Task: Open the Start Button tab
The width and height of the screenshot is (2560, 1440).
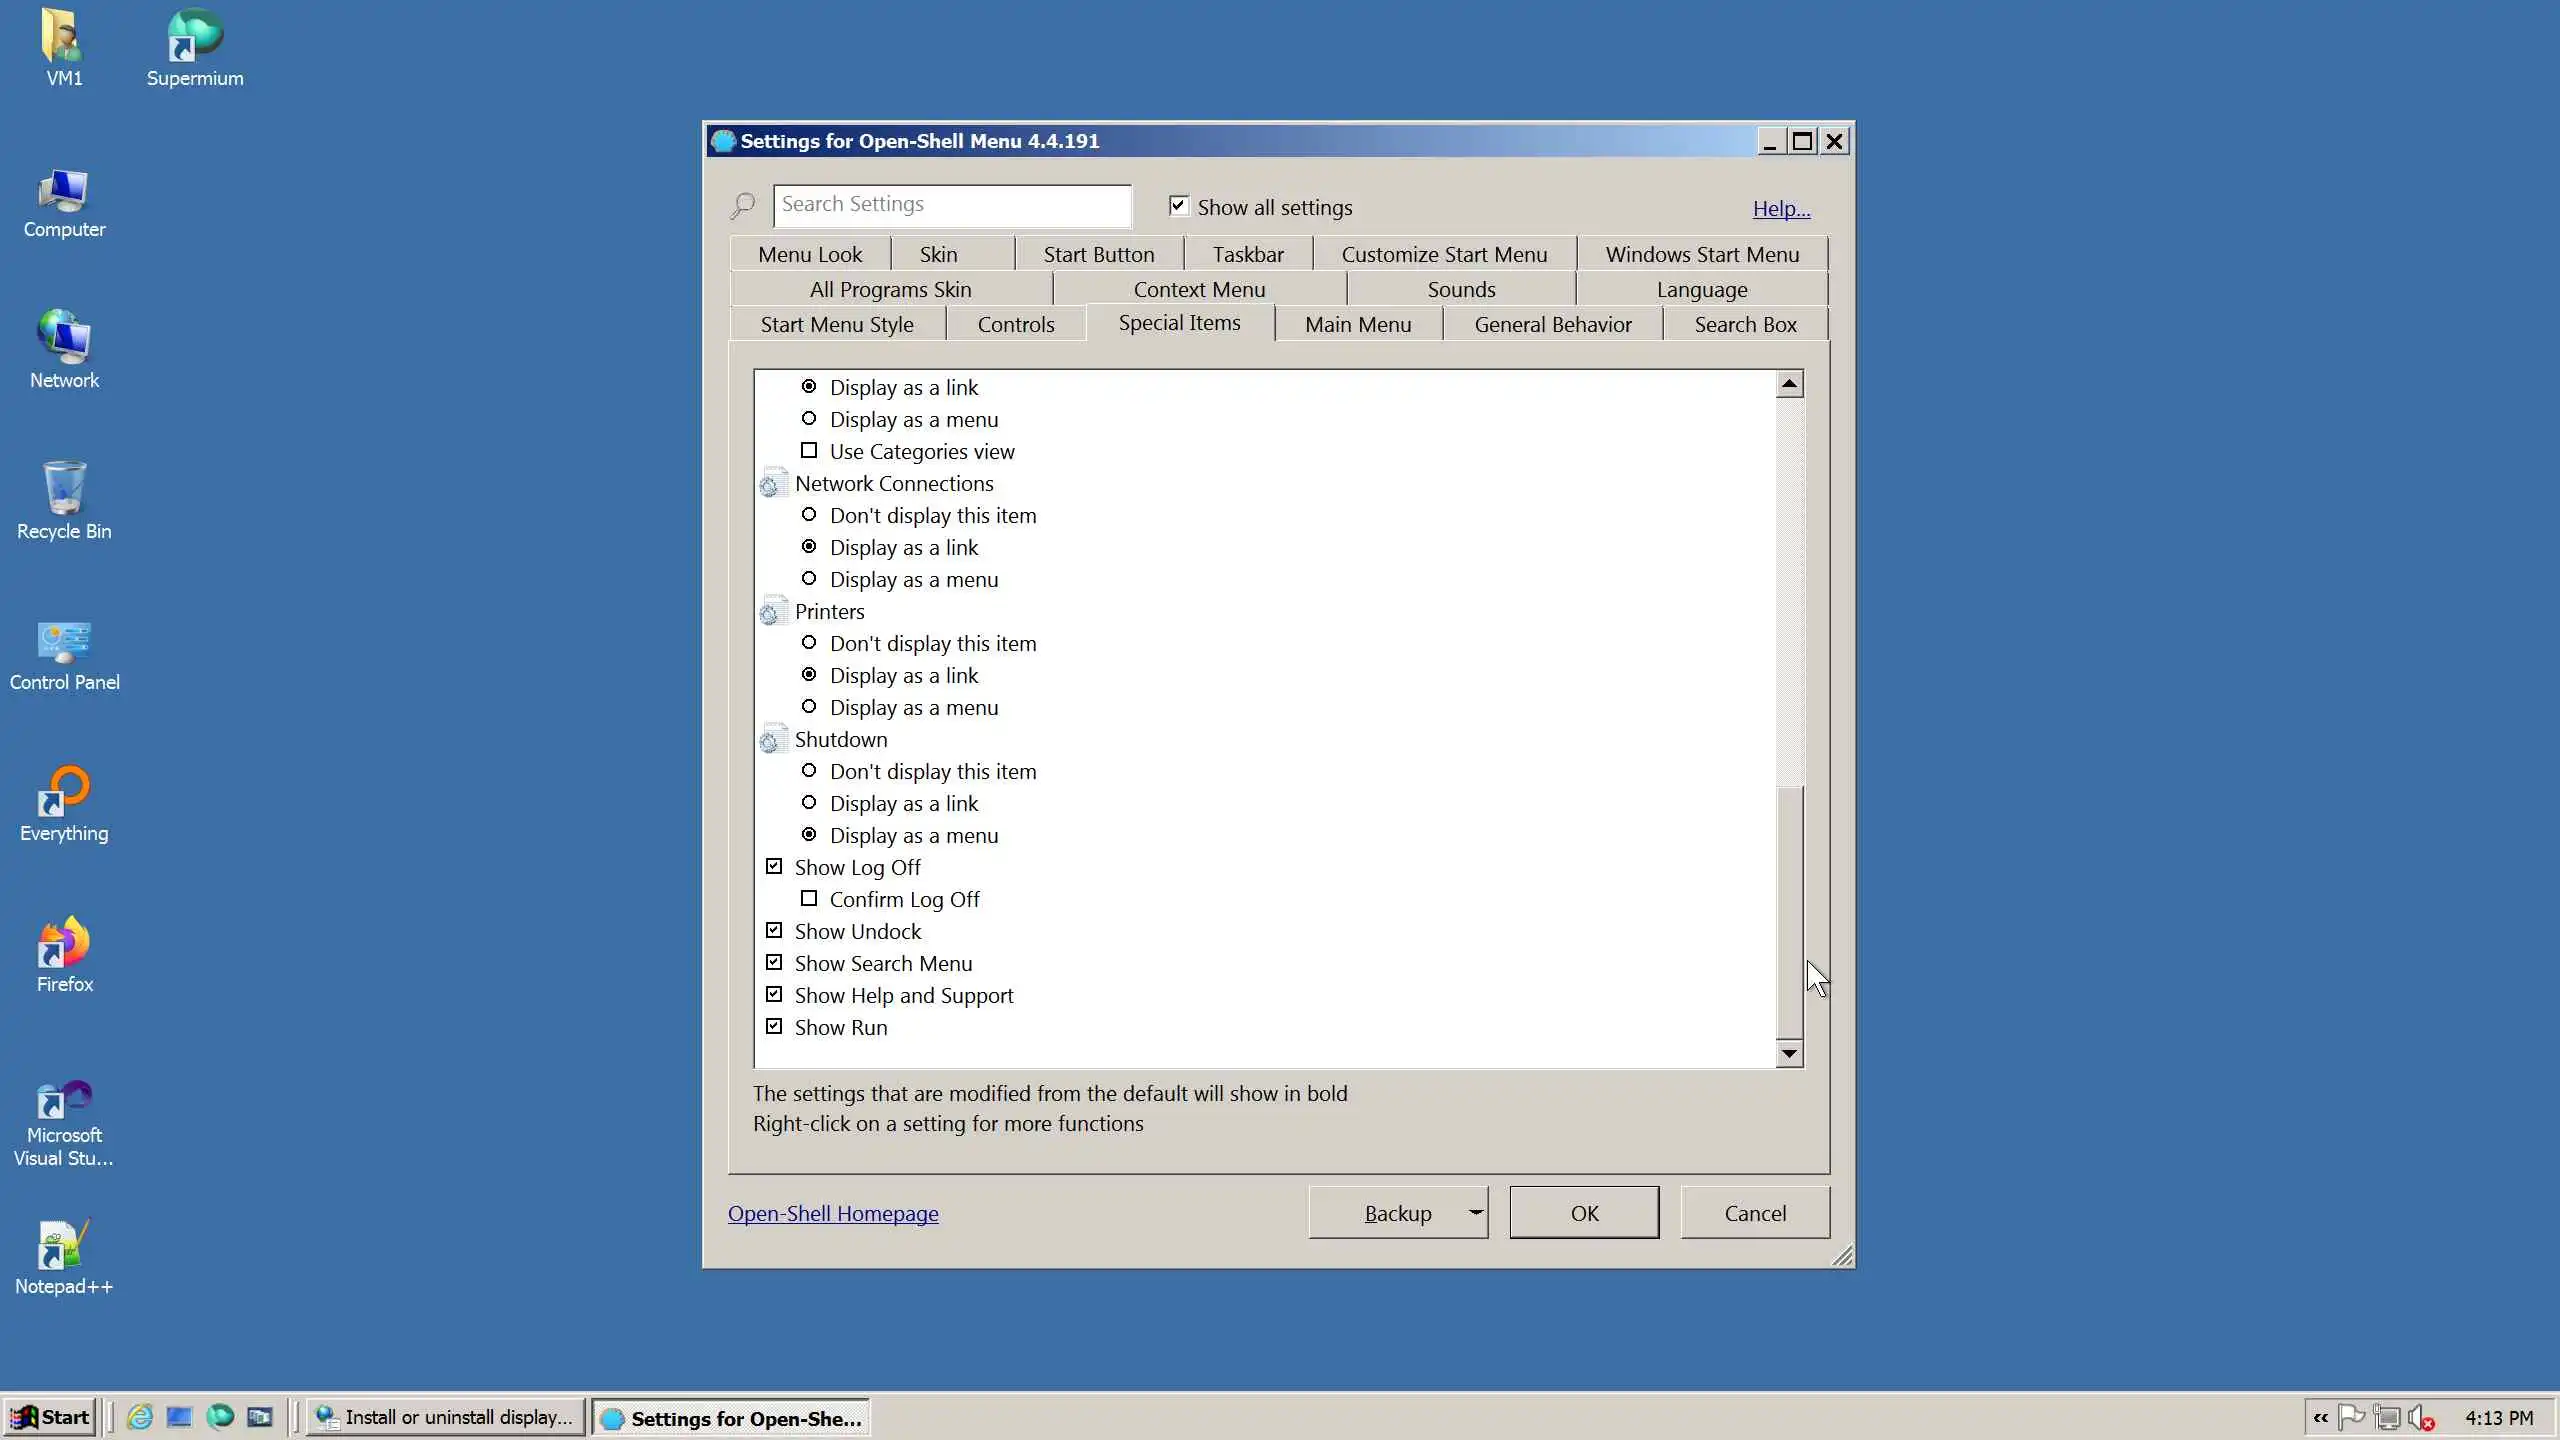Action: (x=1098, y=254)
